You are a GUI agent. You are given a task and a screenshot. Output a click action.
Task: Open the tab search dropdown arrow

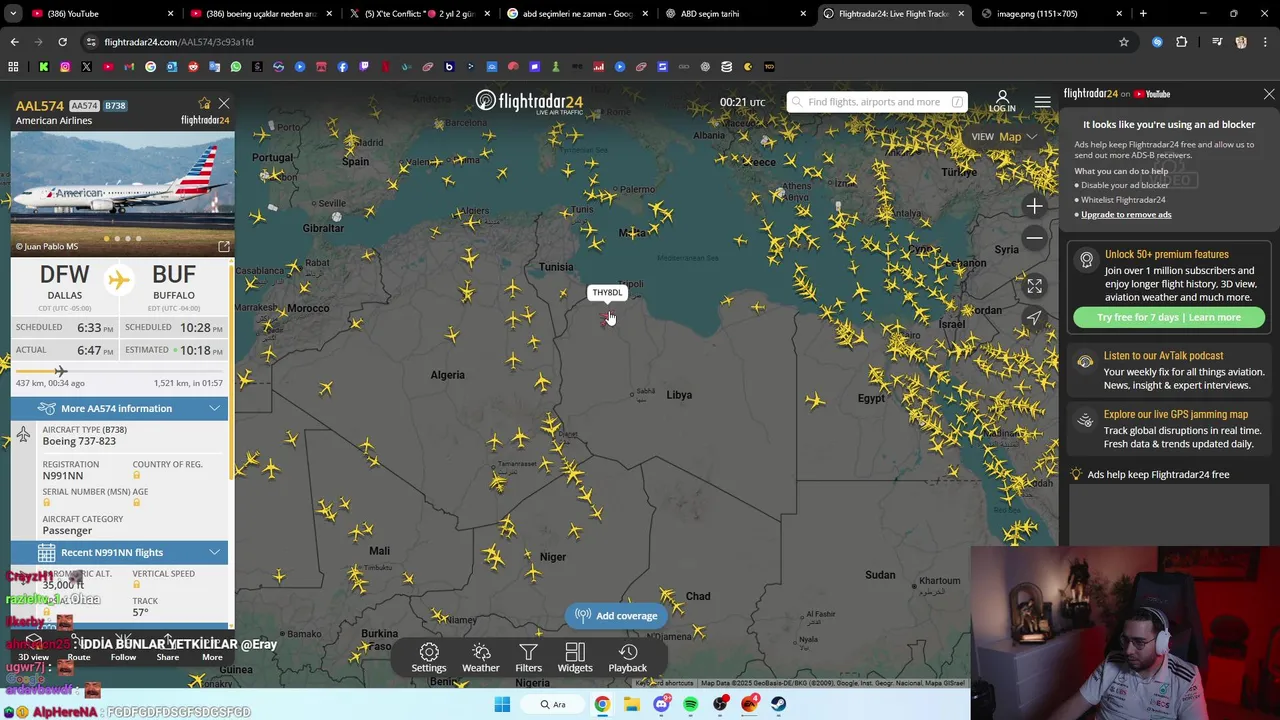(13, 14)
